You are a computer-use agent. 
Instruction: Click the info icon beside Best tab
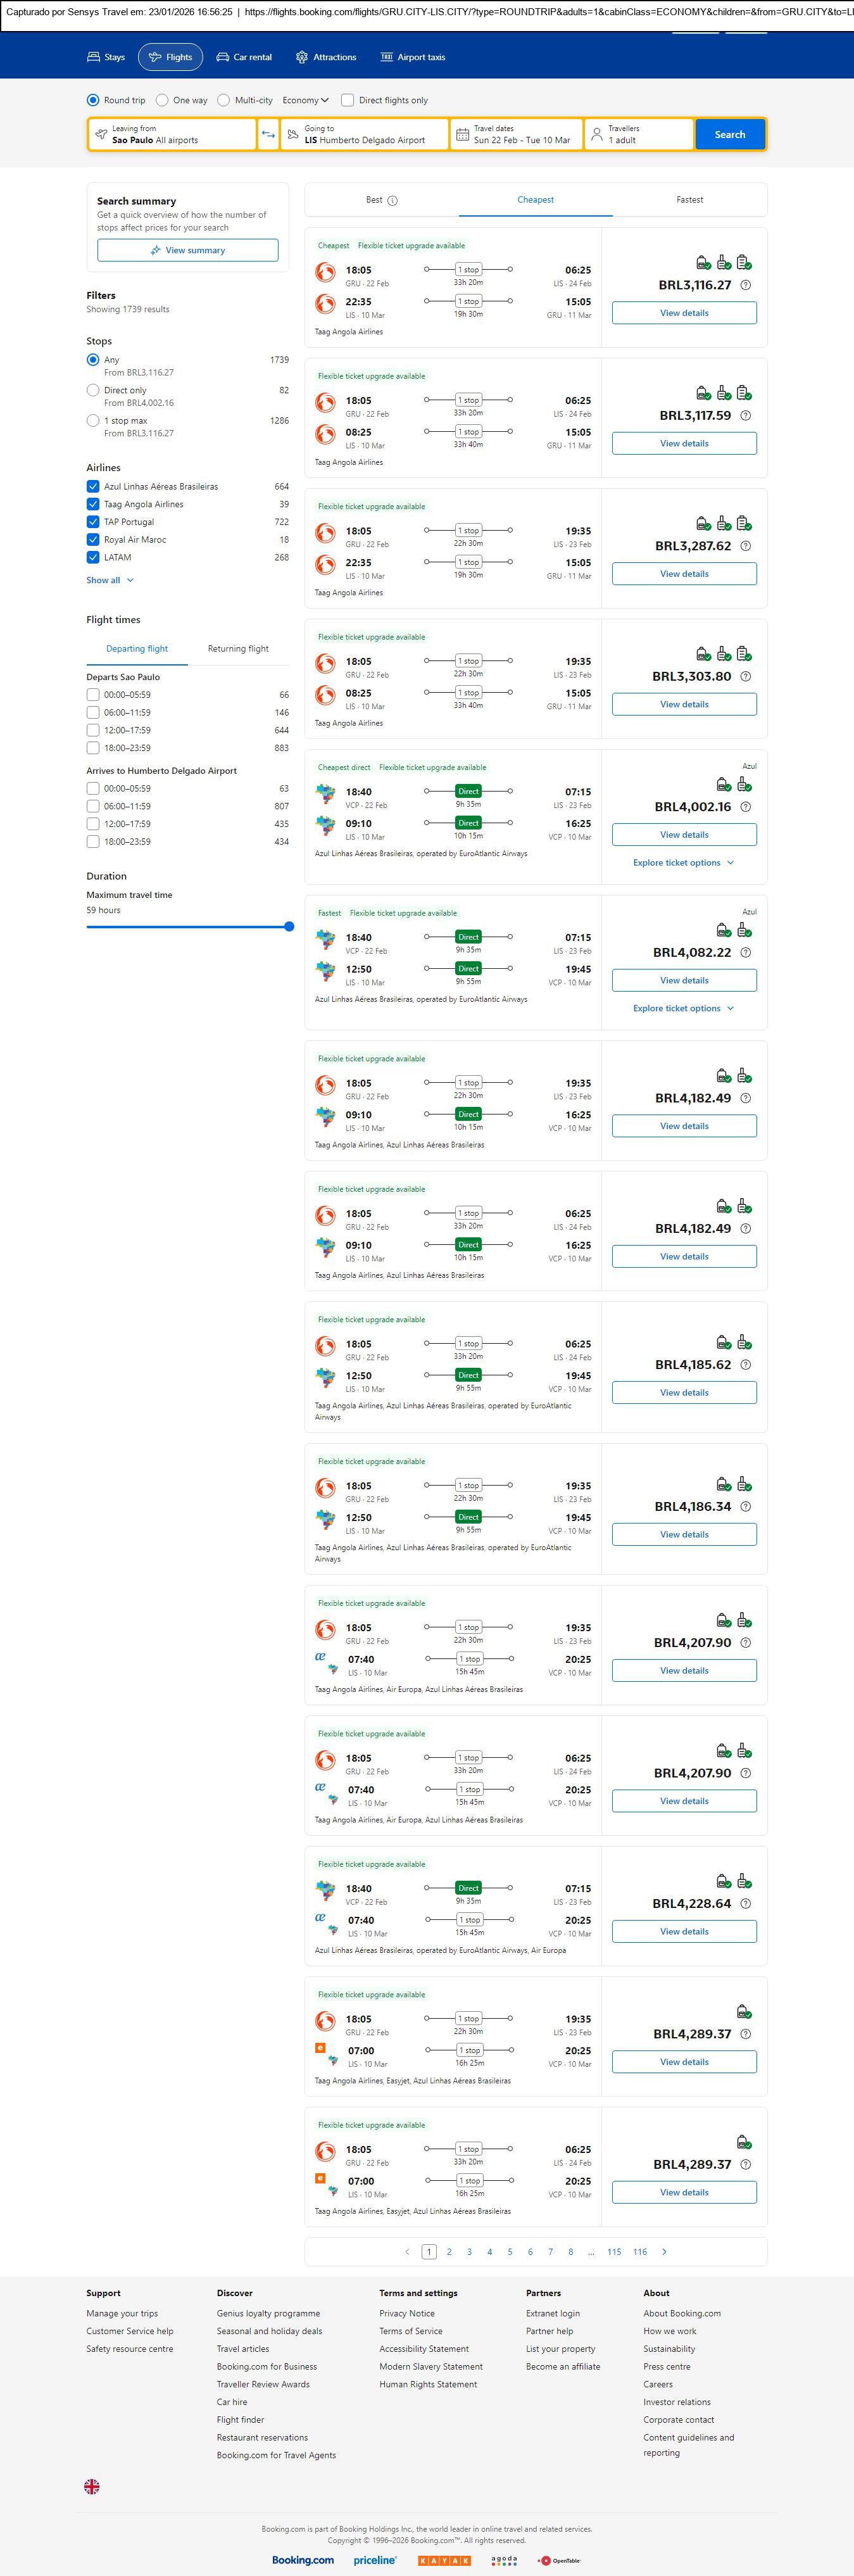[x=393, y=200]
